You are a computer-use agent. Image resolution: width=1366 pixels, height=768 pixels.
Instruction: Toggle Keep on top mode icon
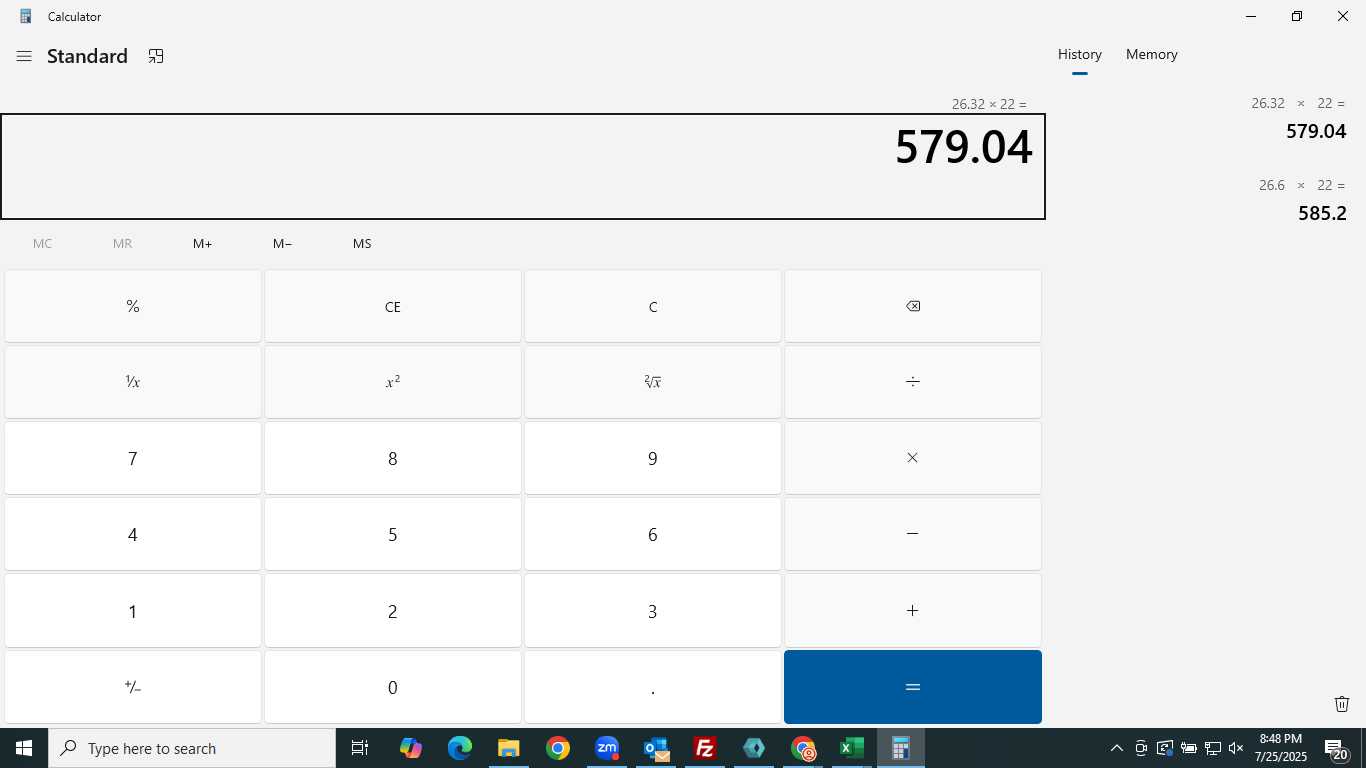[x=156, y=56]
